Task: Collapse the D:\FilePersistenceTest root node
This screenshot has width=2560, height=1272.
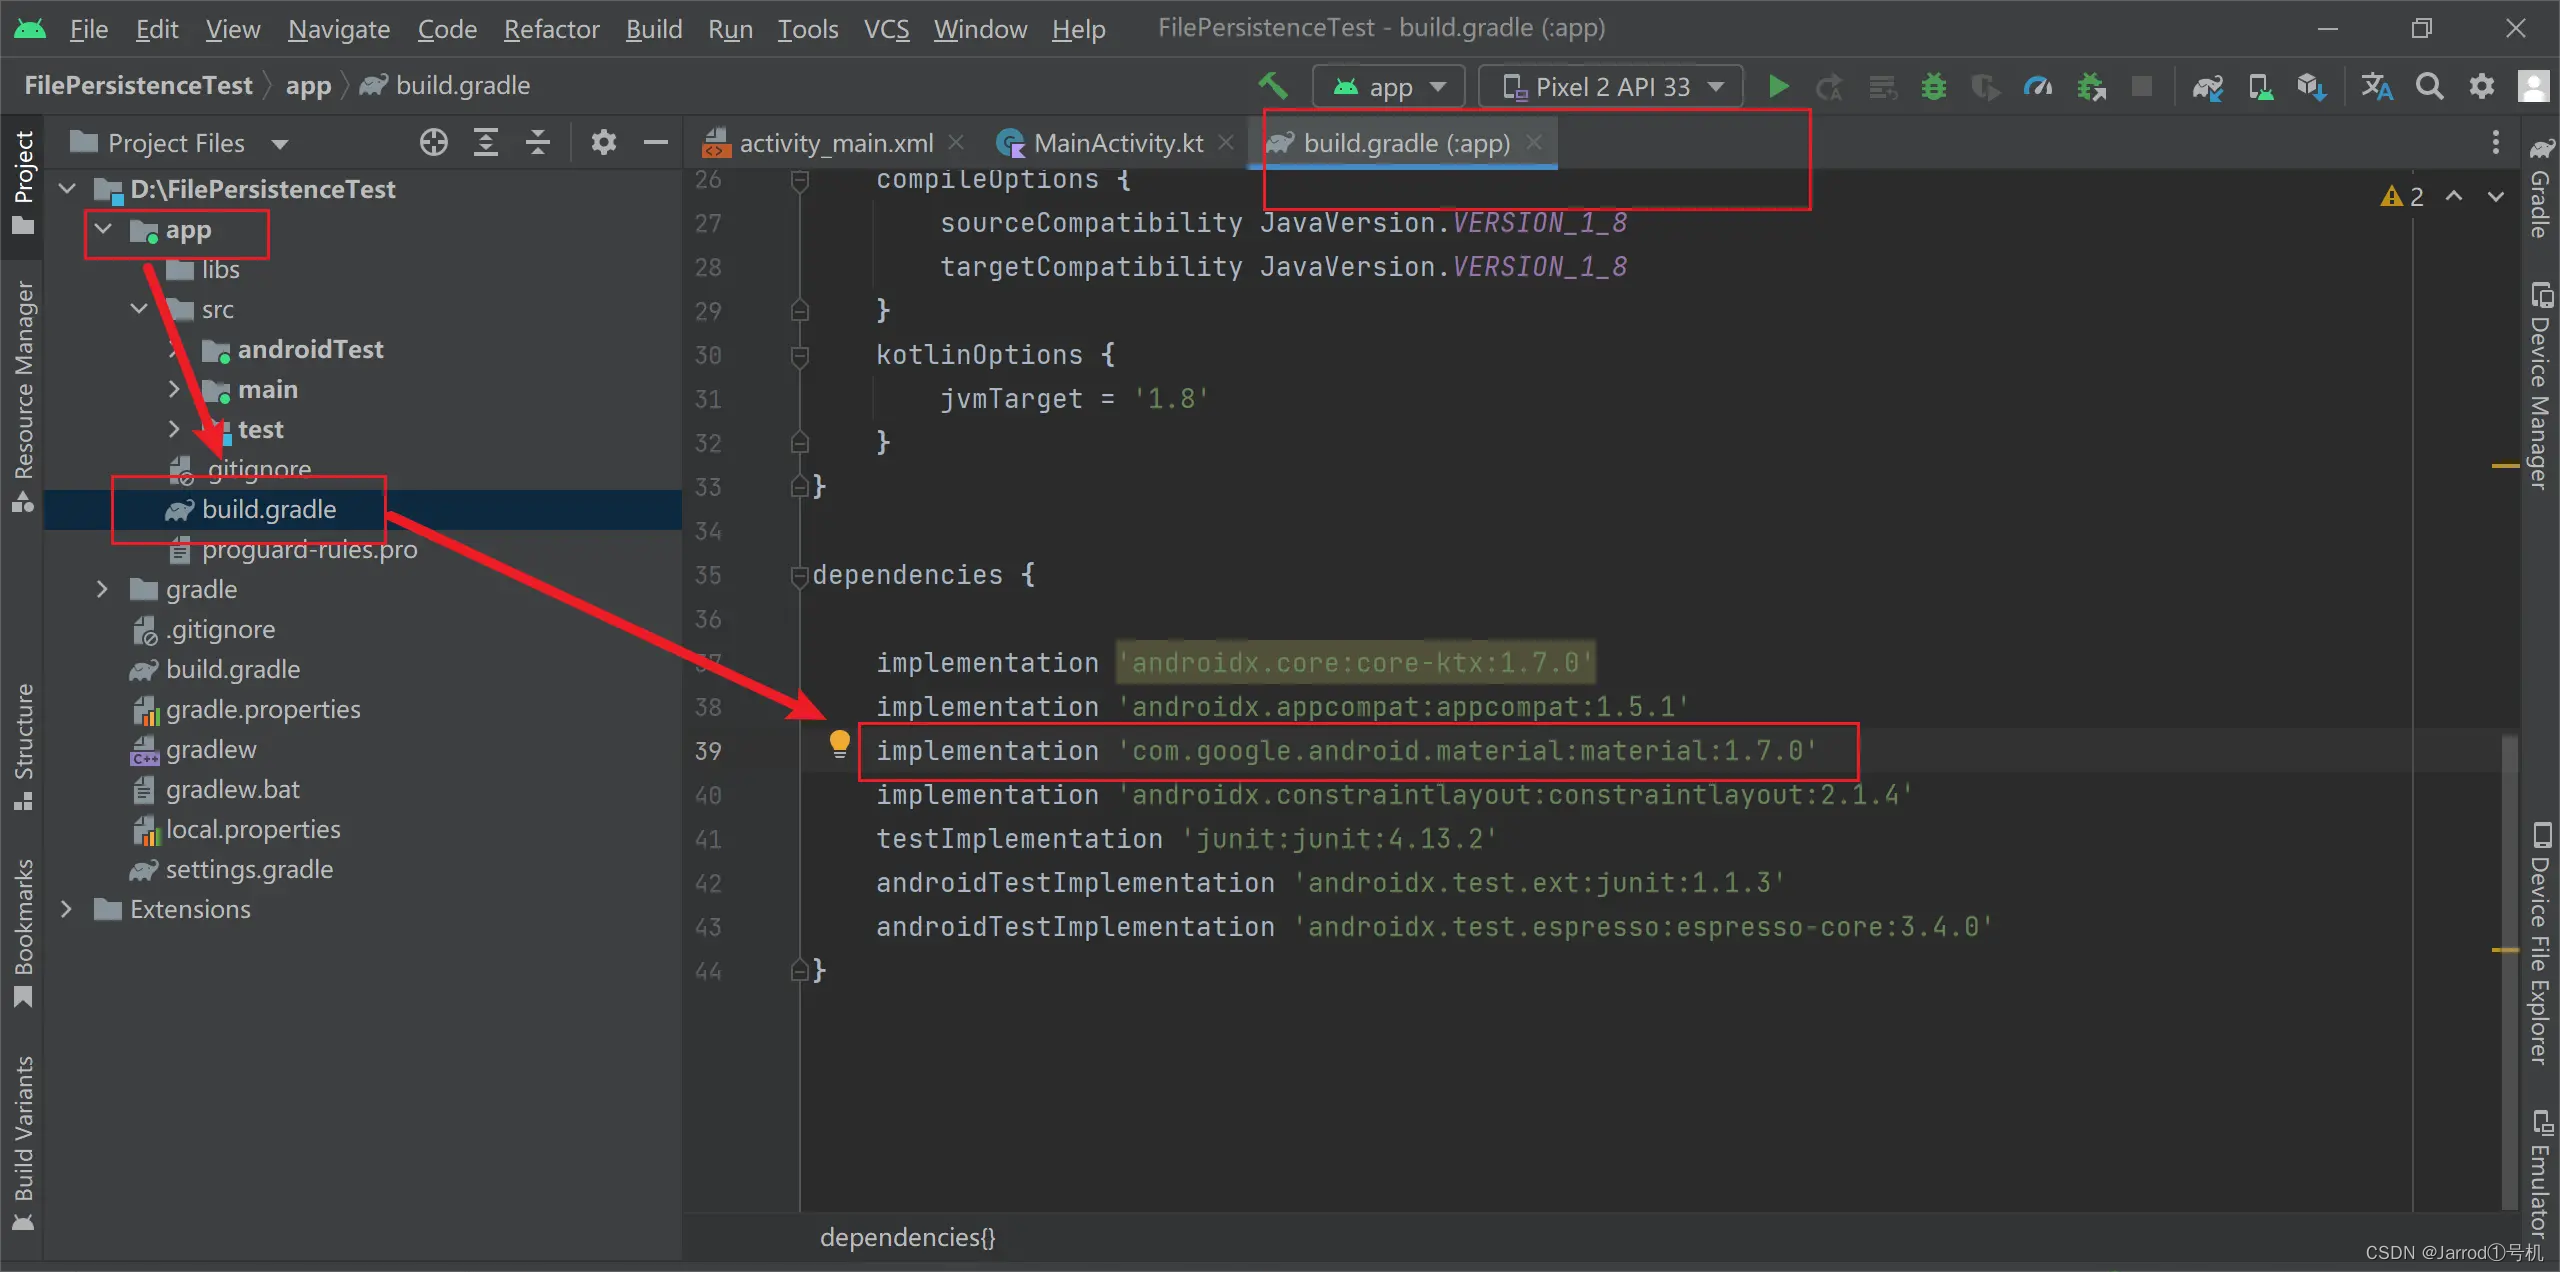Action: pyautogui.click(x=67, y=188)
